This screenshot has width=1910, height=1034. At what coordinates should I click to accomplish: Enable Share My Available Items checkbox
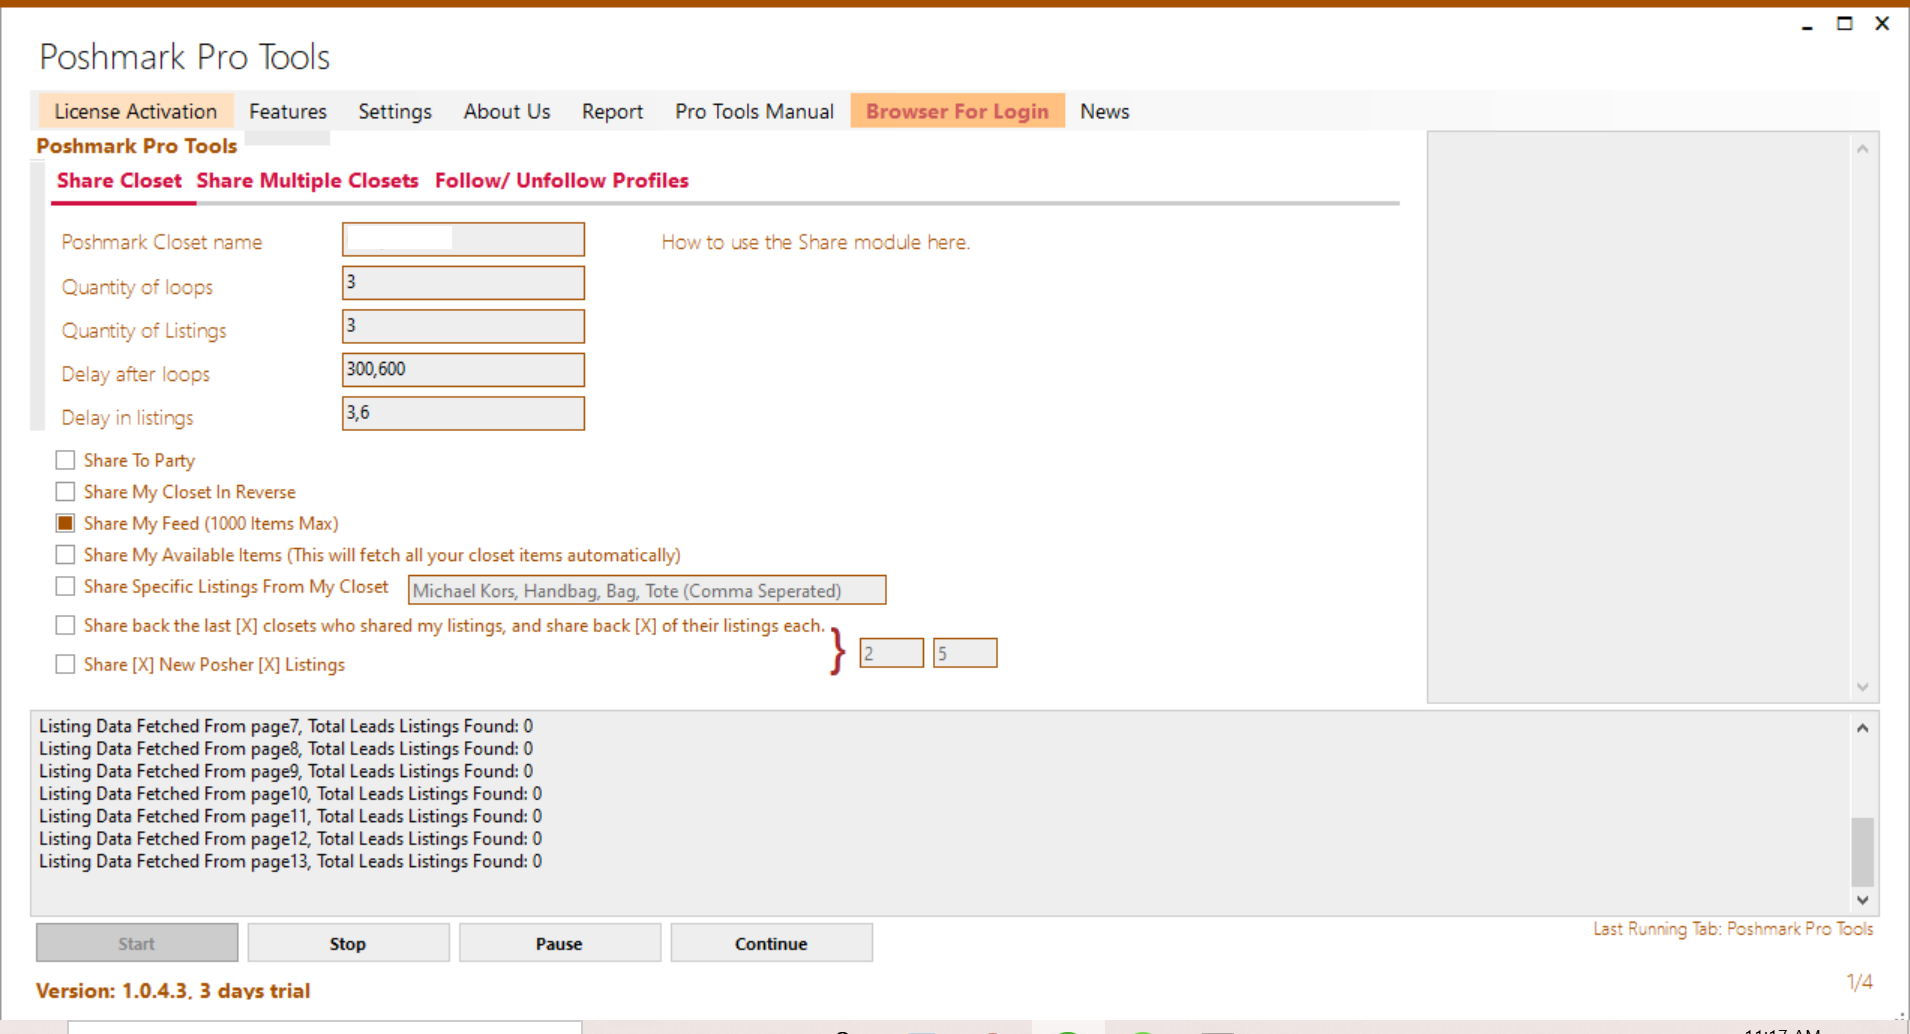(65, 555)
